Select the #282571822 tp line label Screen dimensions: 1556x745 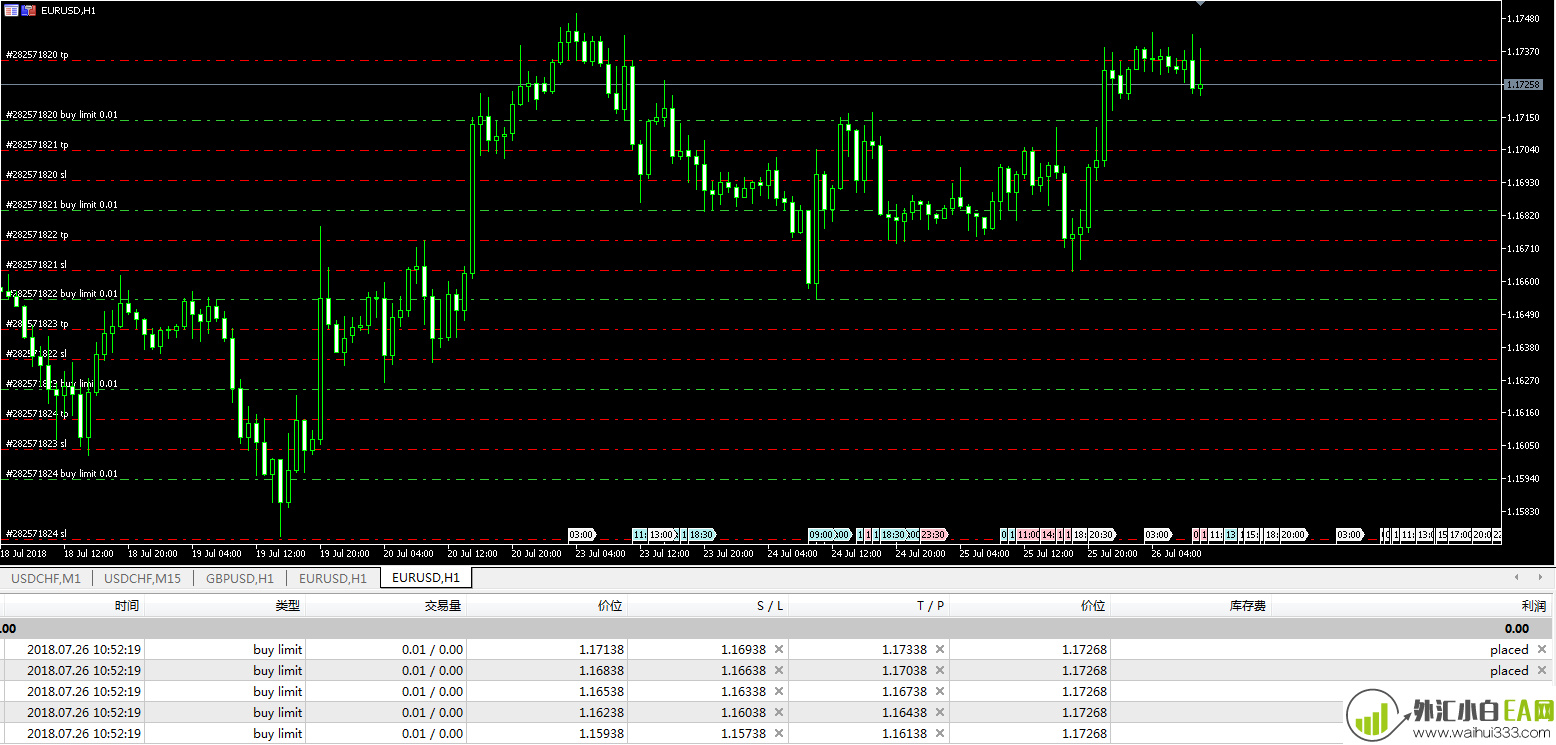pos(37,235)
